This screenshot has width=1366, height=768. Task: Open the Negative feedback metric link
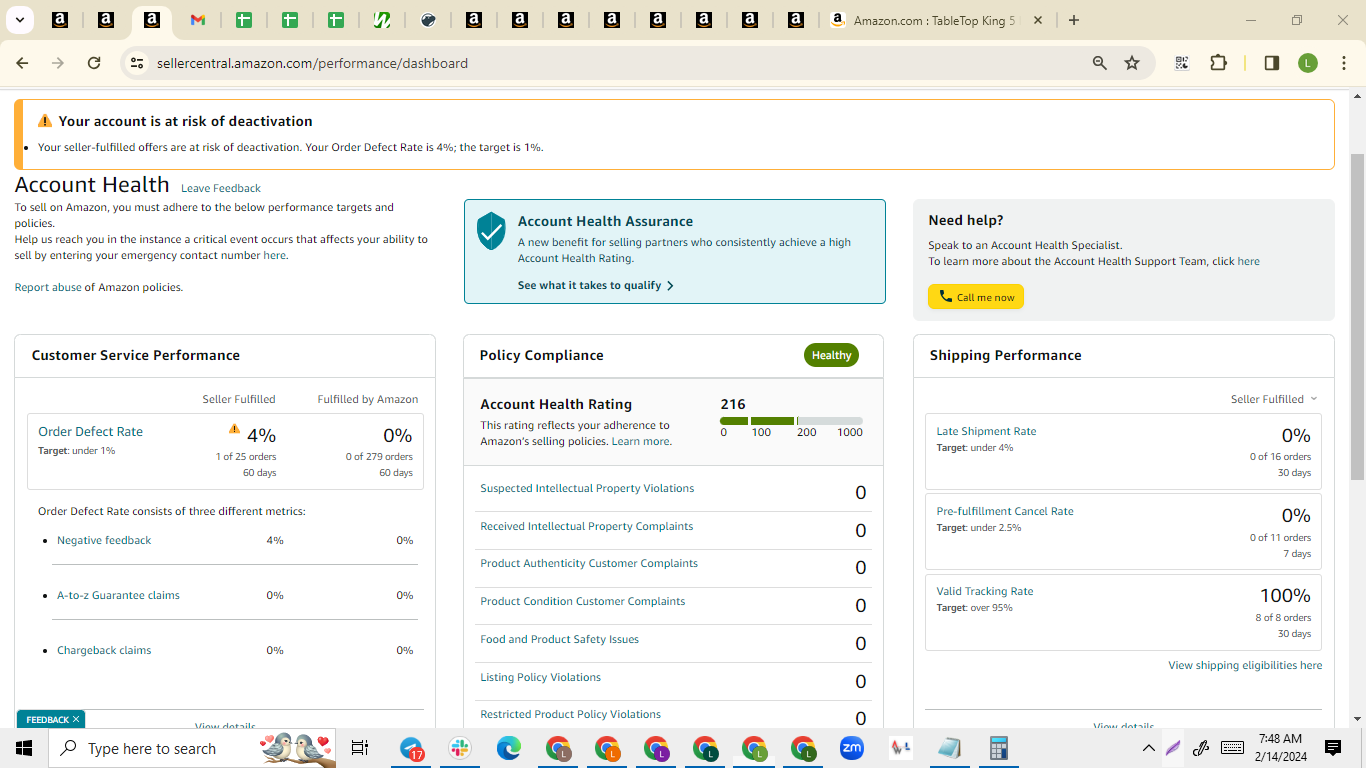tap(104, 540)
